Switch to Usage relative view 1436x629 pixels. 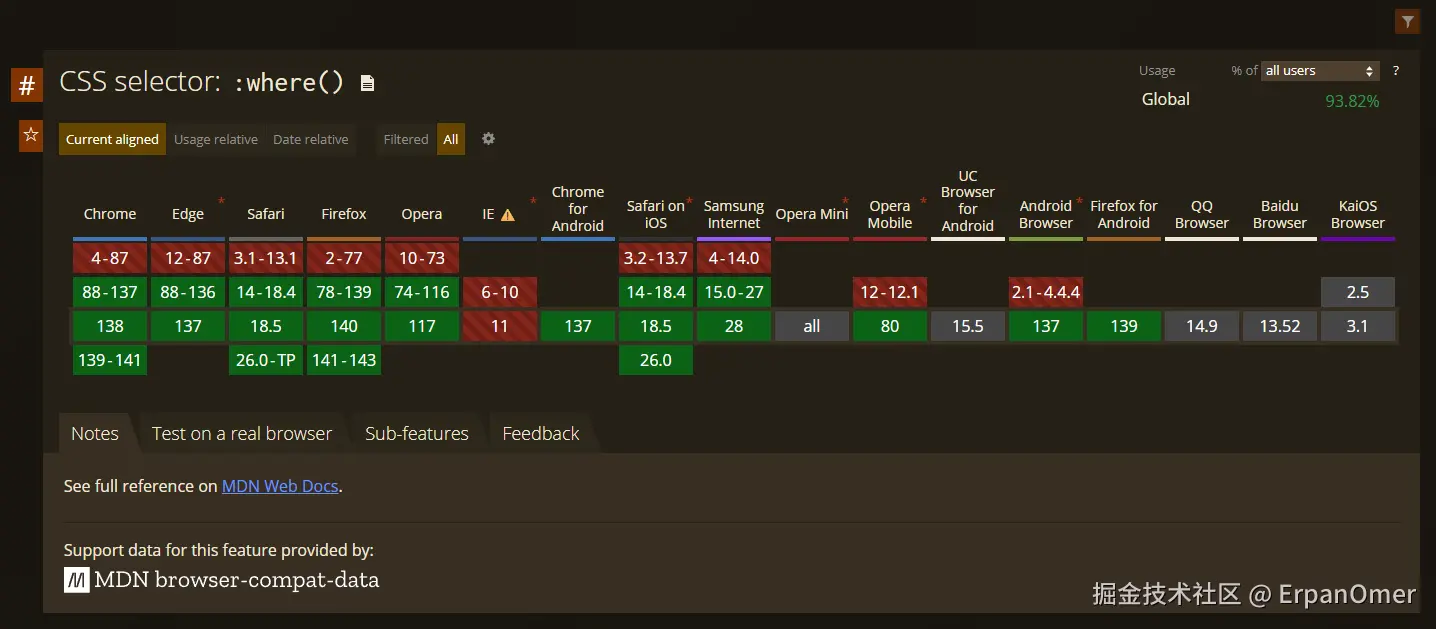coord(216,139)
